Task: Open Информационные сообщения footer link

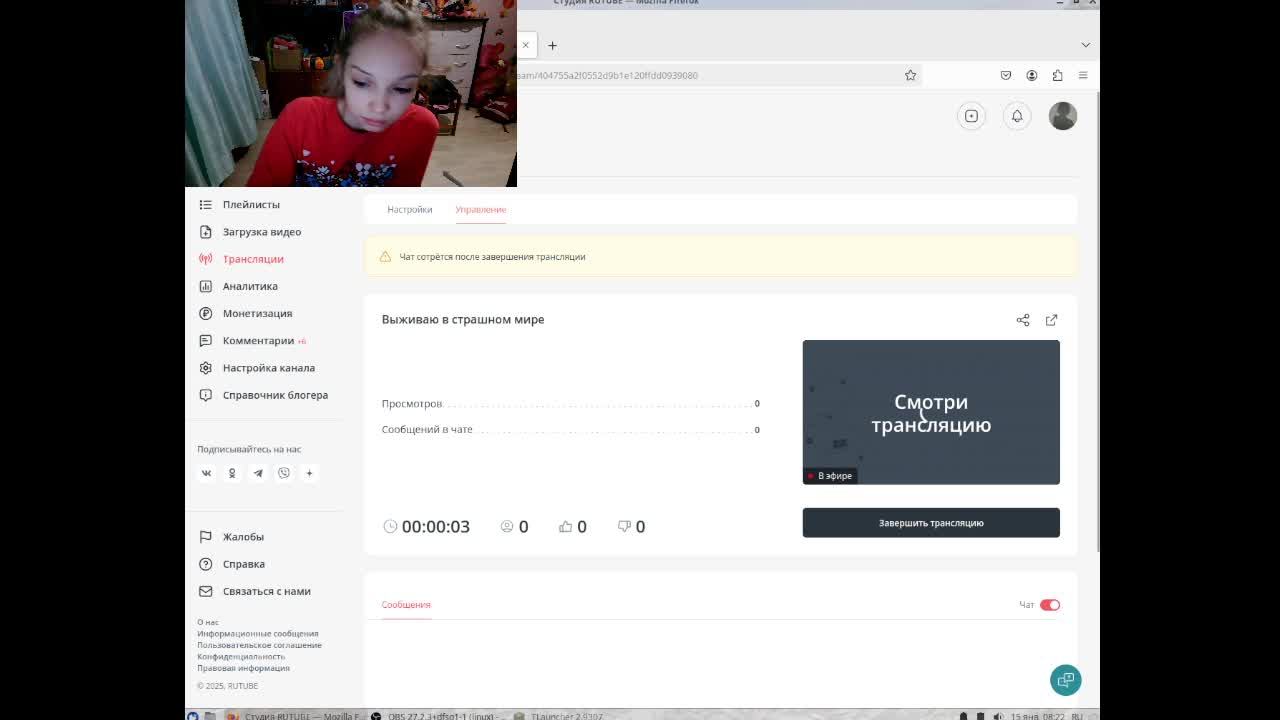Action: pyautogui.click(x=258, y=633)
